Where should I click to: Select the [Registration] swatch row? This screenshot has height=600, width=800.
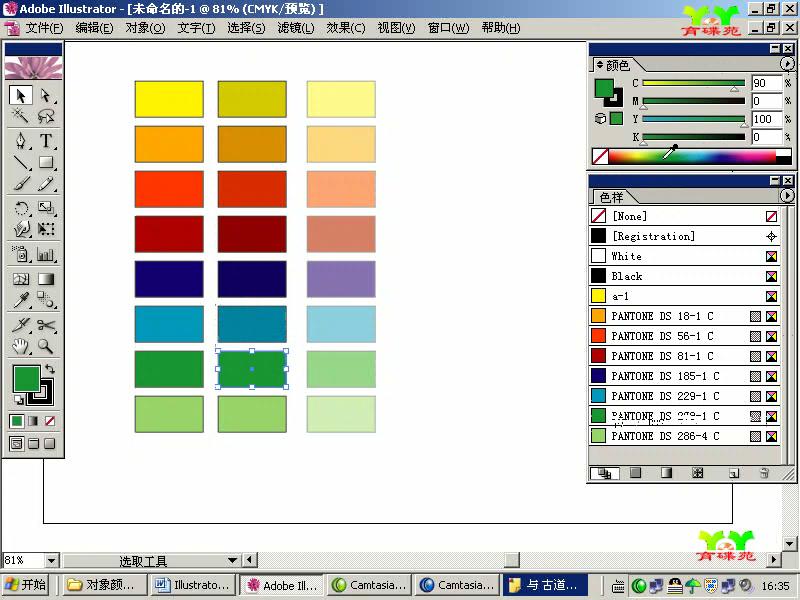coord(684,236)
